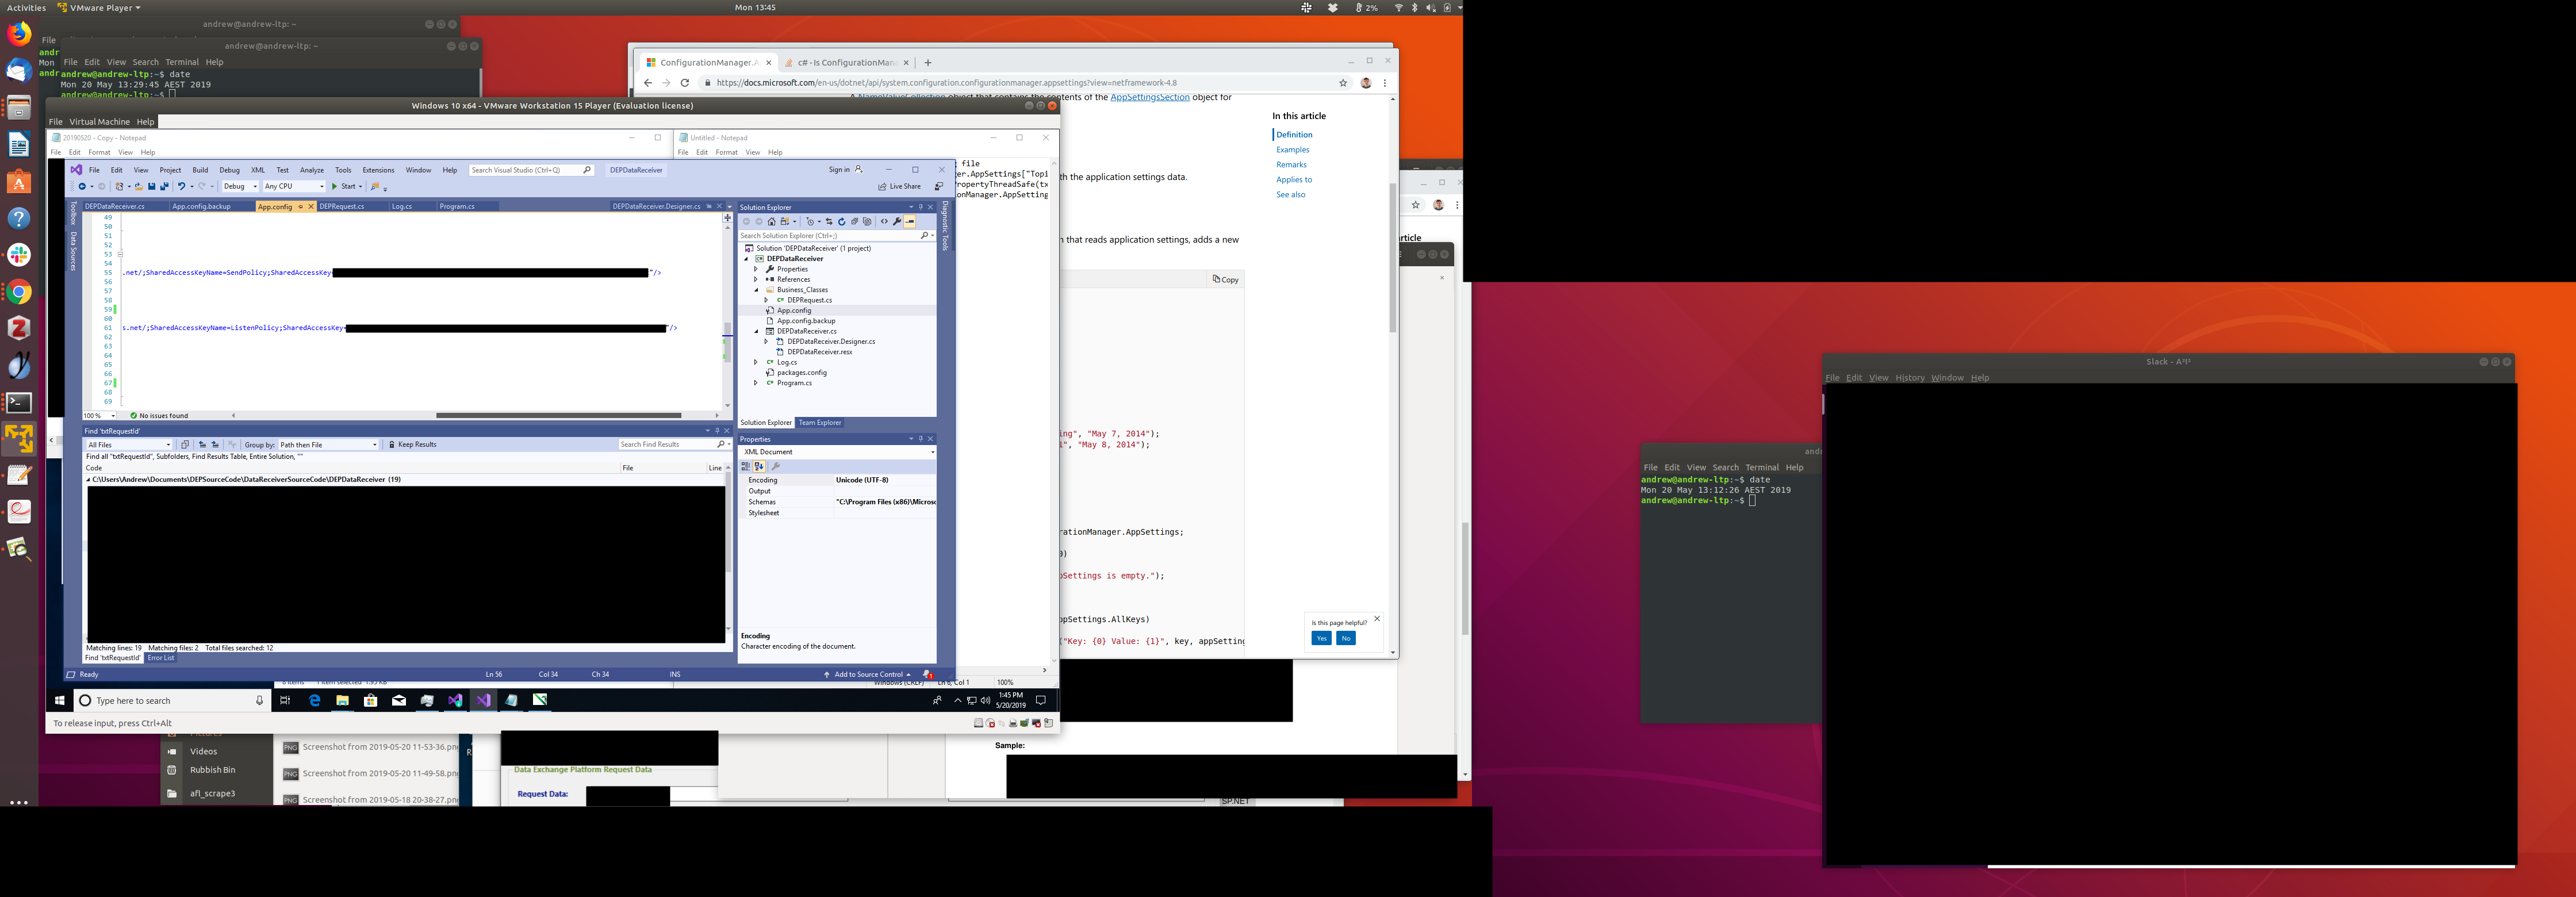
Task: Click the editor horizontal scrollbar thumb
Action: 558,415
